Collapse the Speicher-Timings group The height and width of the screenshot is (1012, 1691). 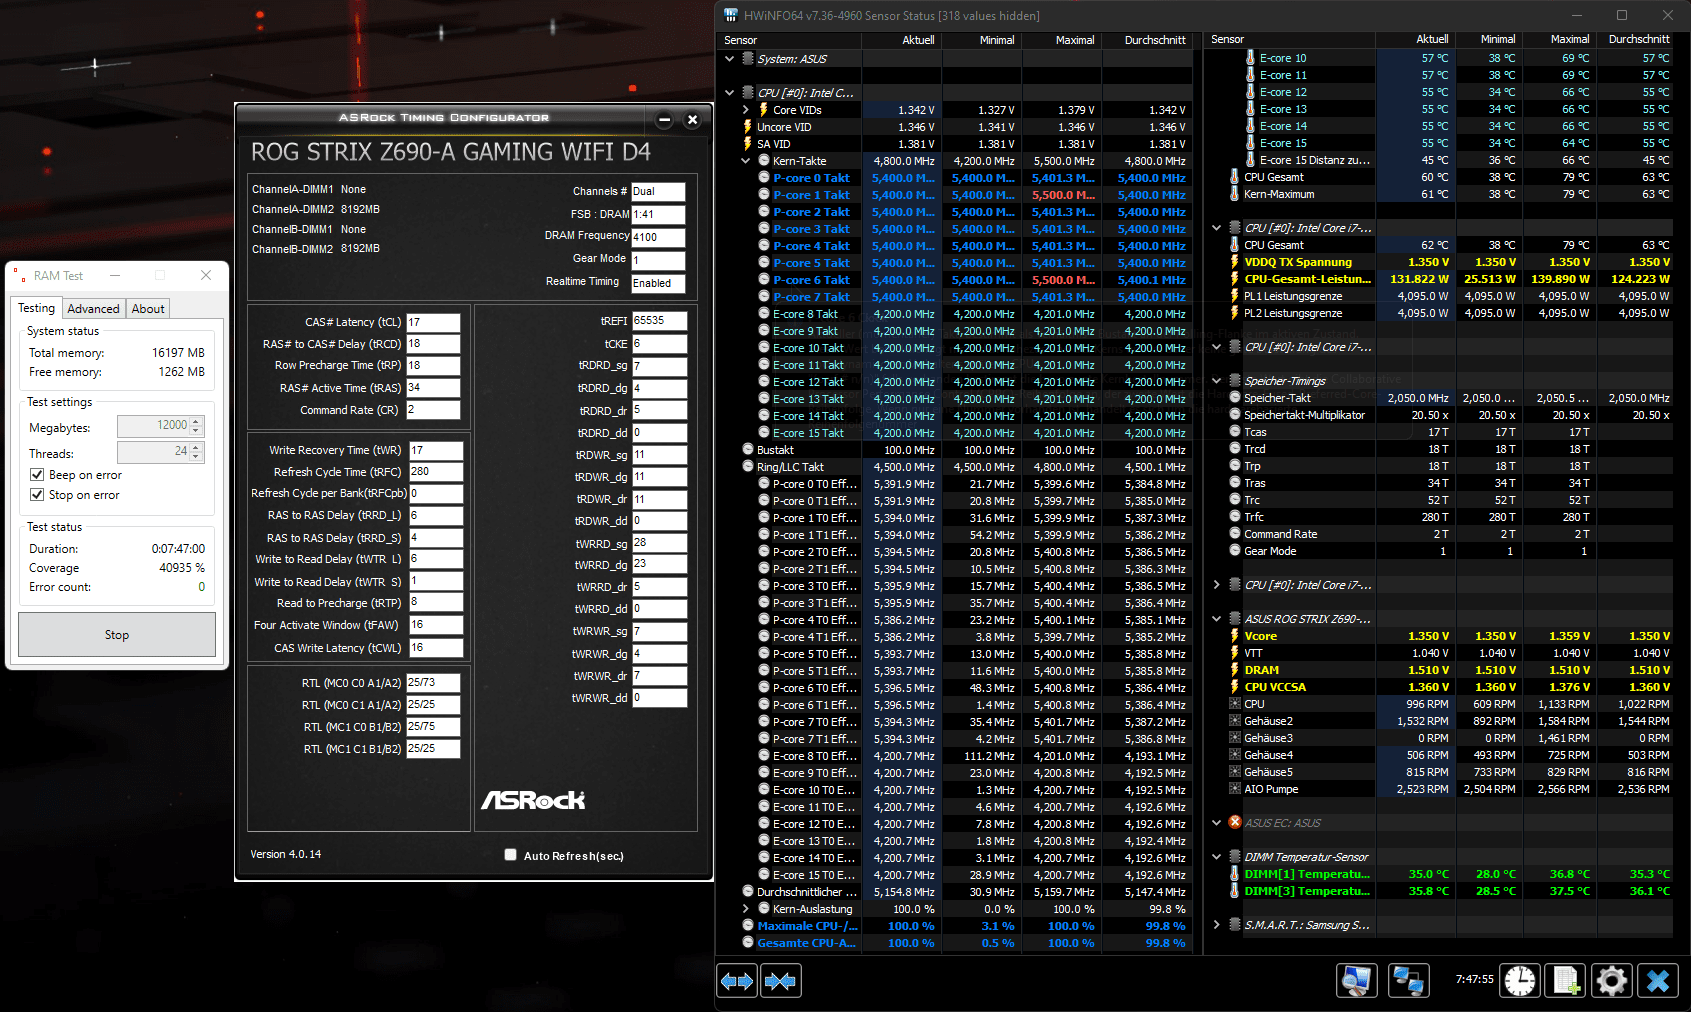pyautogui.click(x=1217, y=381)
